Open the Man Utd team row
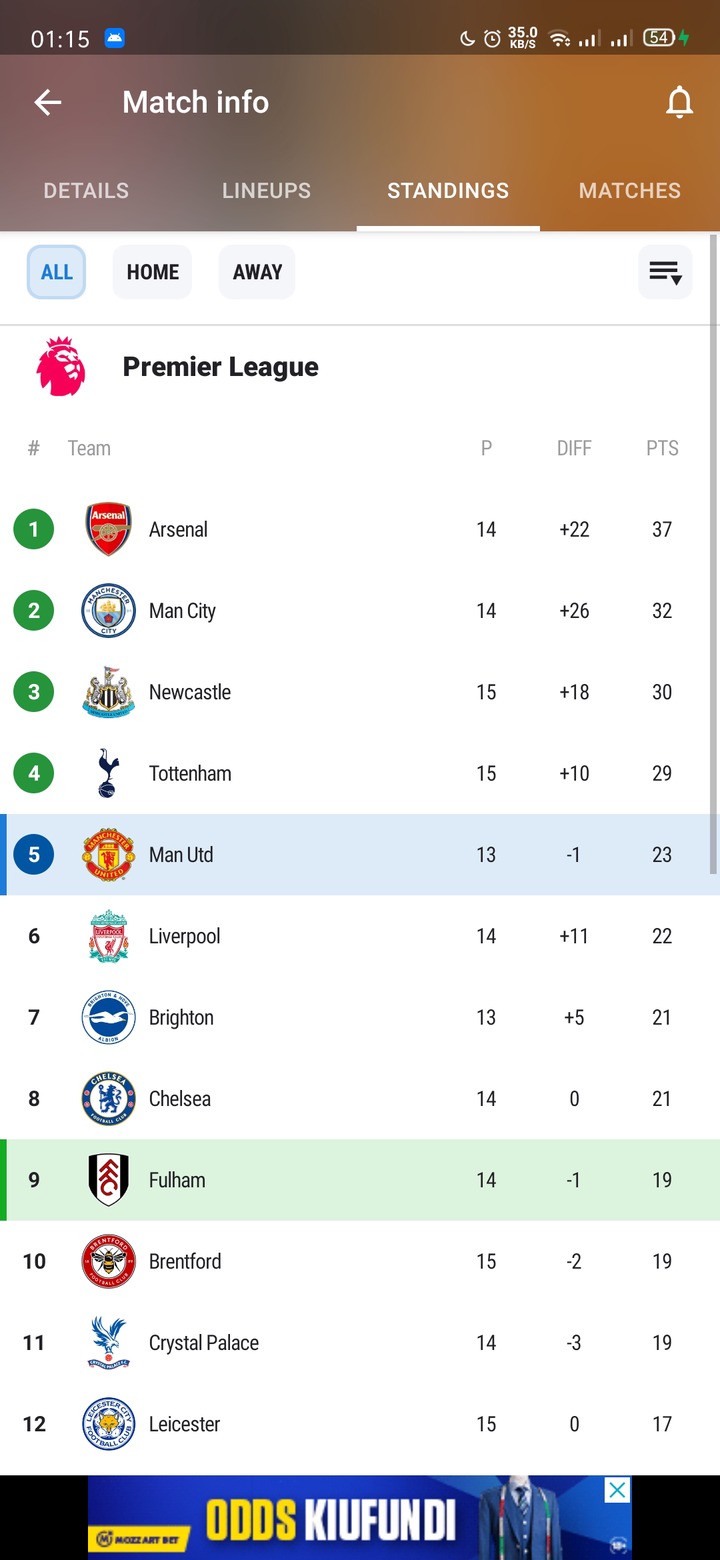The image size is (720, 1560). point(360,855)
